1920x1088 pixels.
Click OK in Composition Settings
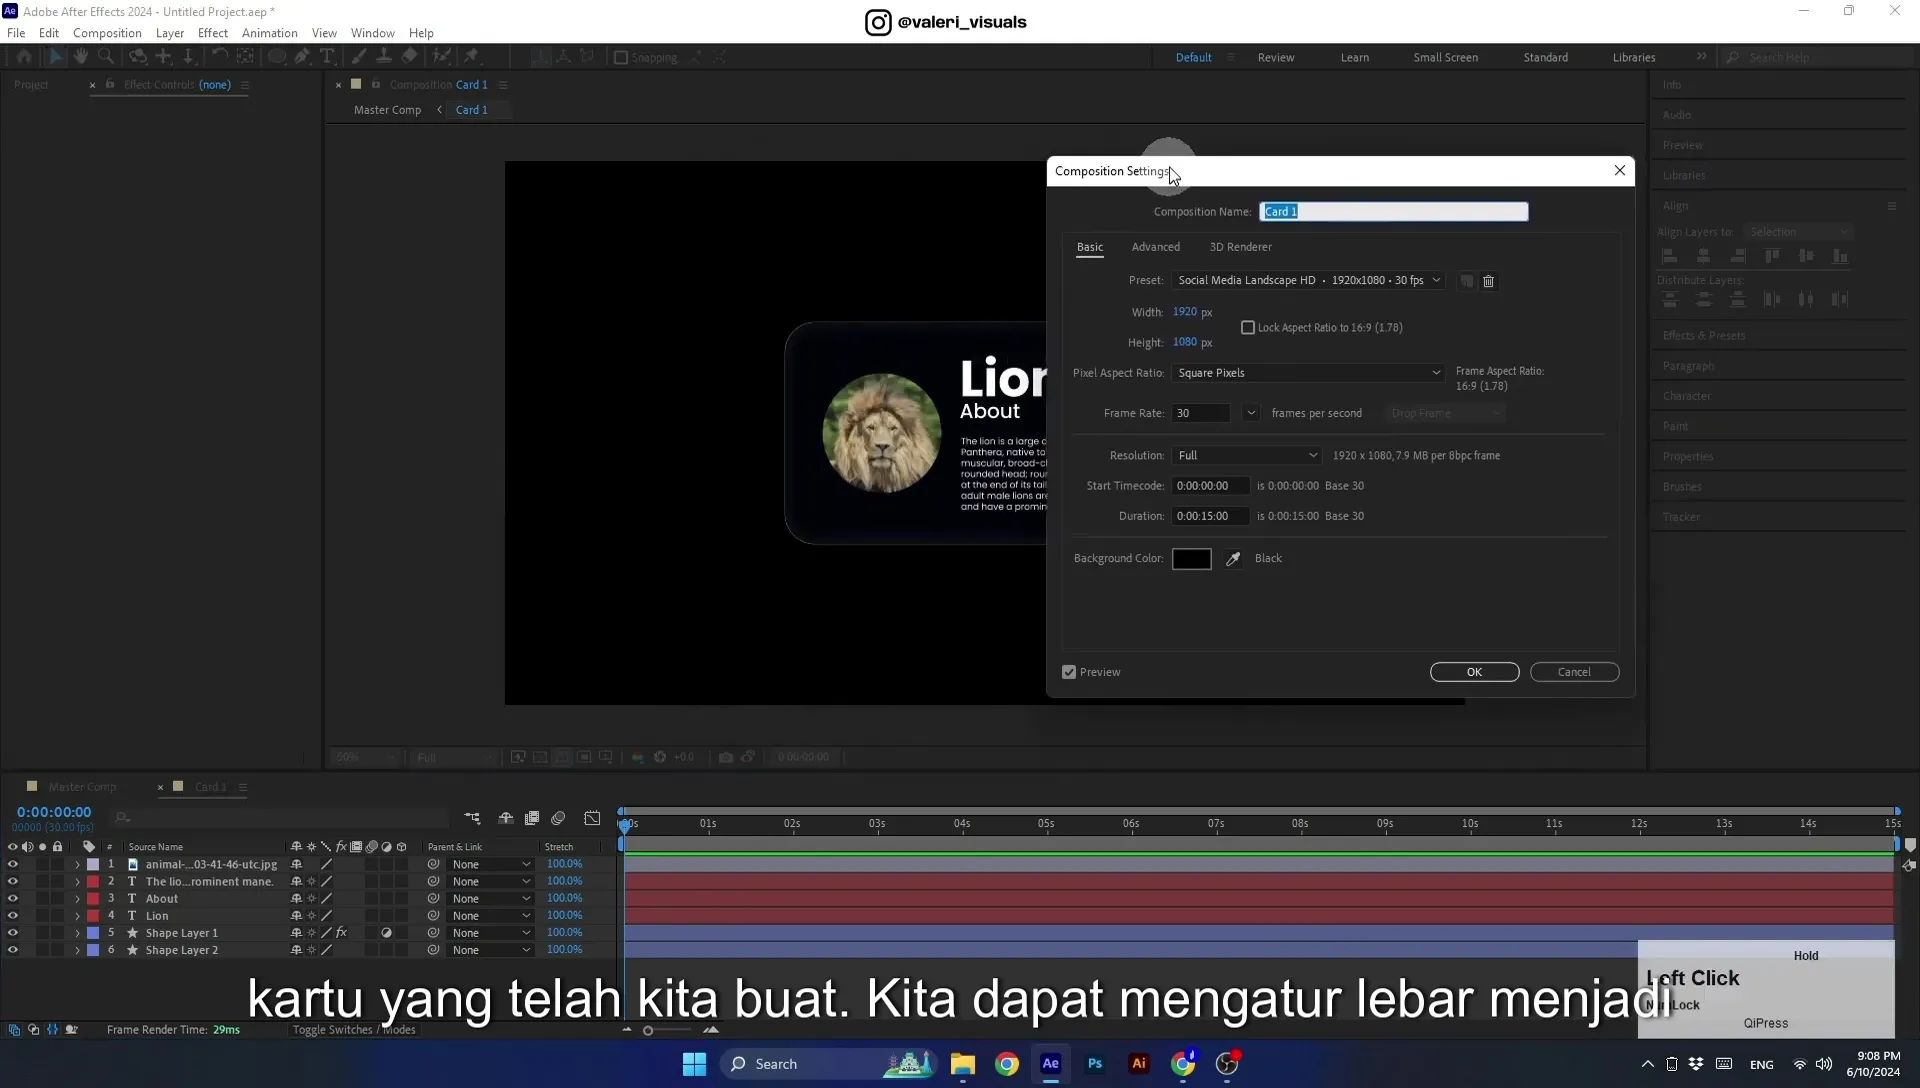tap(1474, 672)
